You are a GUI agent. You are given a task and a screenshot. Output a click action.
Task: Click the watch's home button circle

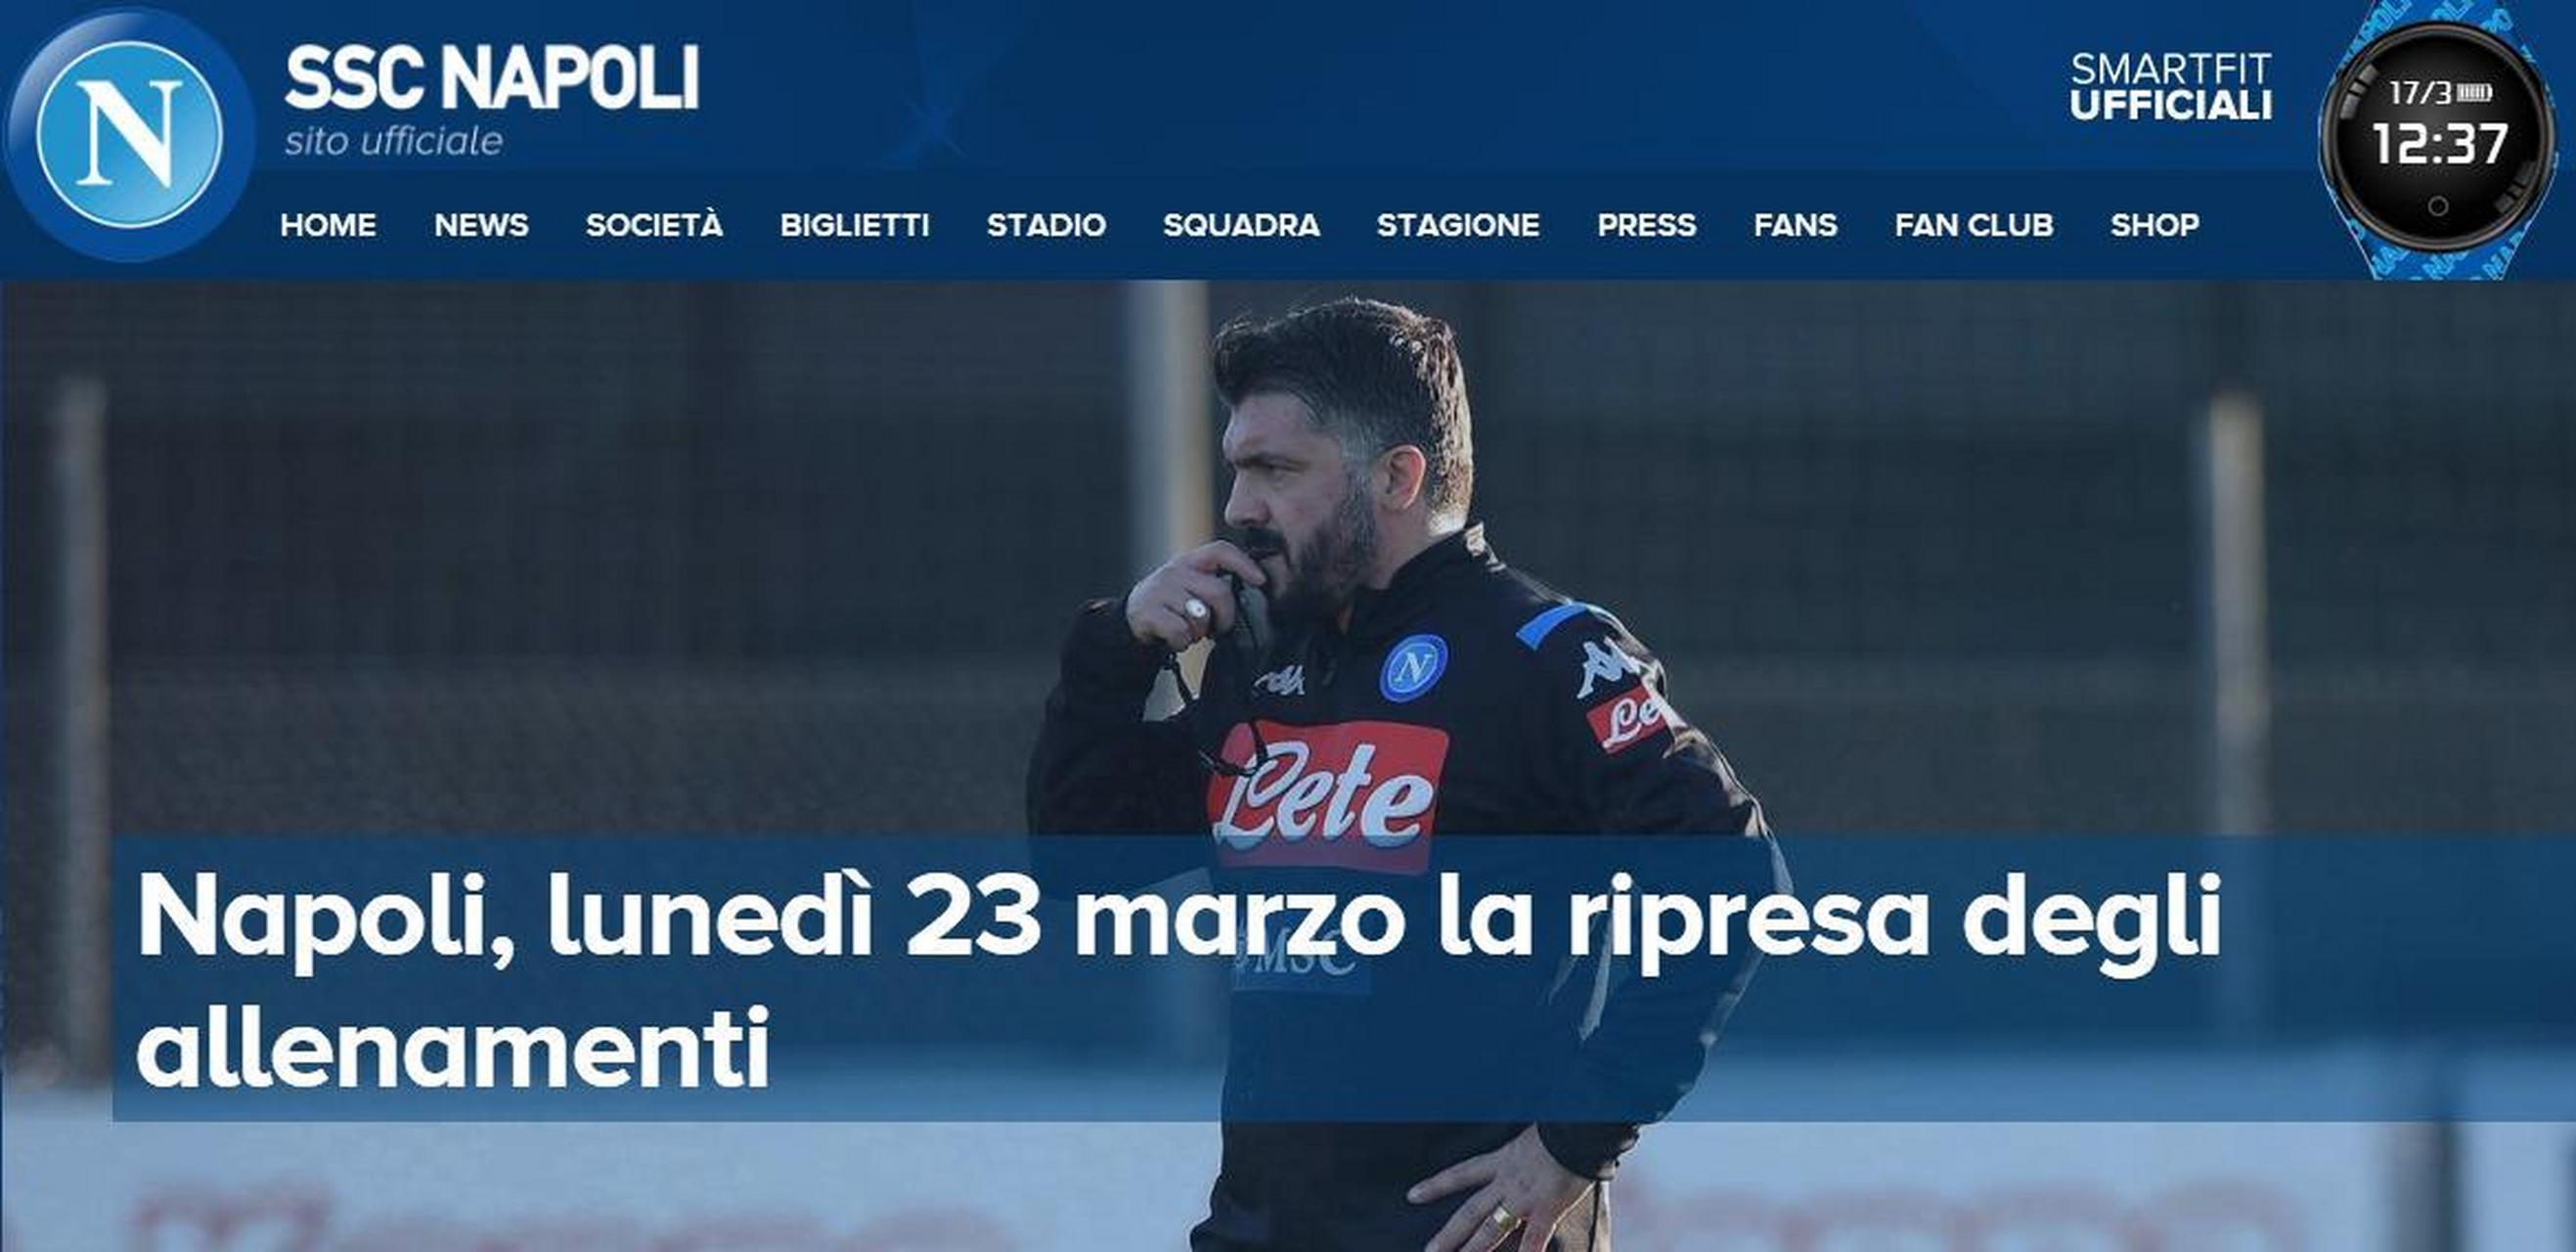pyautogui.click(x=2438, y=206)
